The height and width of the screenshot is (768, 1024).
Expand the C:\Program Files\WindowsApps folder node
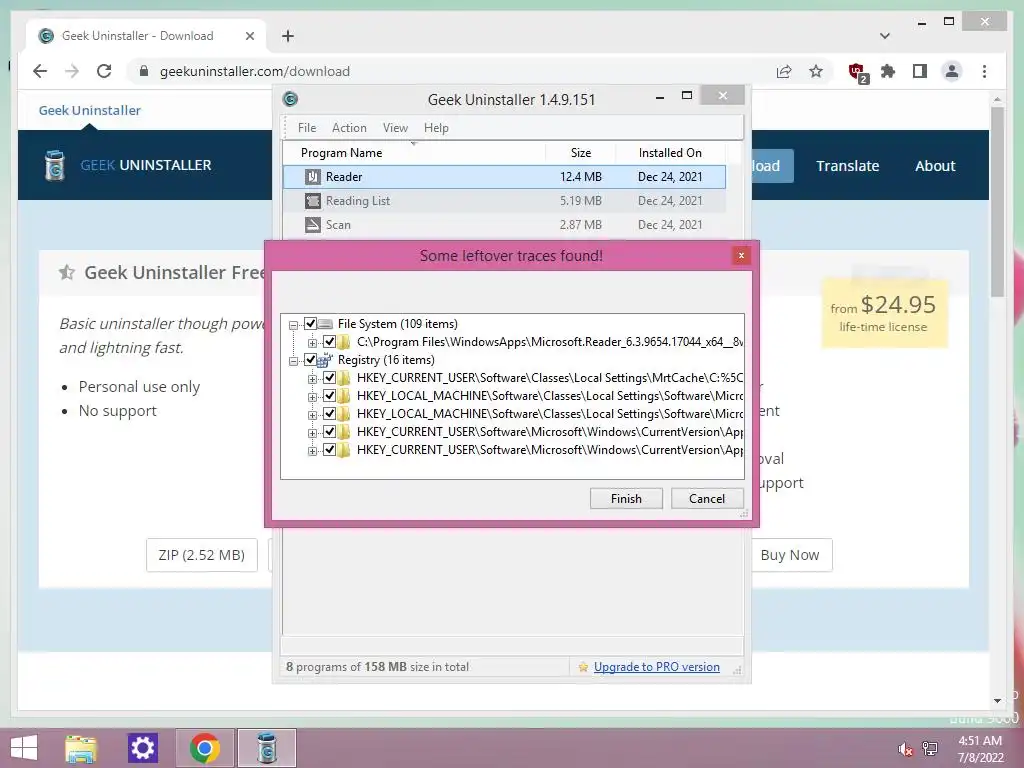(312, 342)
